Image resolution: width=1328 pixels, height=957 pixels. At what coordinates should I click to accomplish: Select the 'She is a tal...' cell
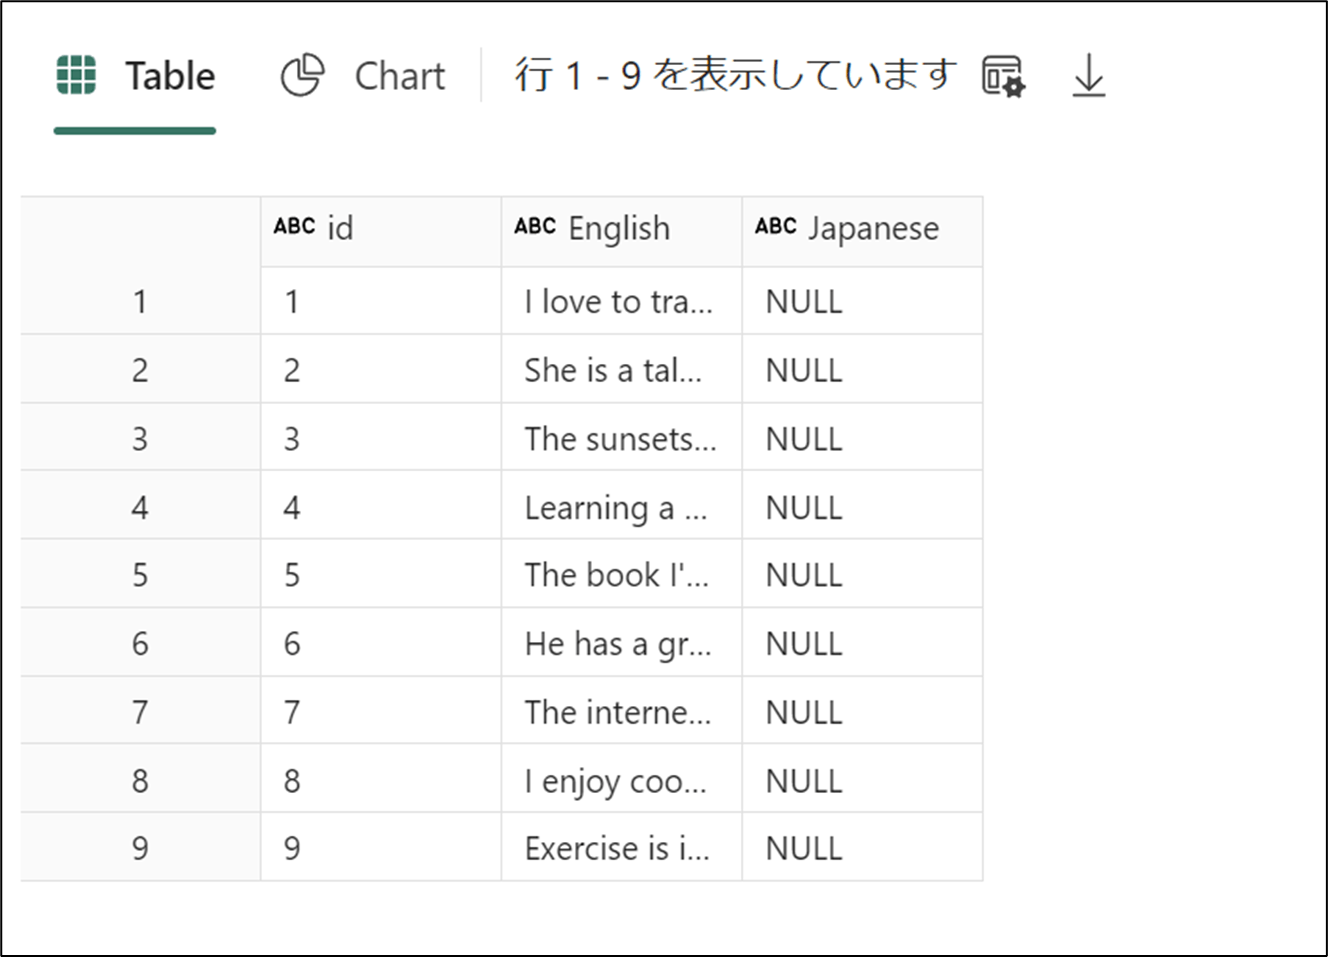click(x=613, y=371)
